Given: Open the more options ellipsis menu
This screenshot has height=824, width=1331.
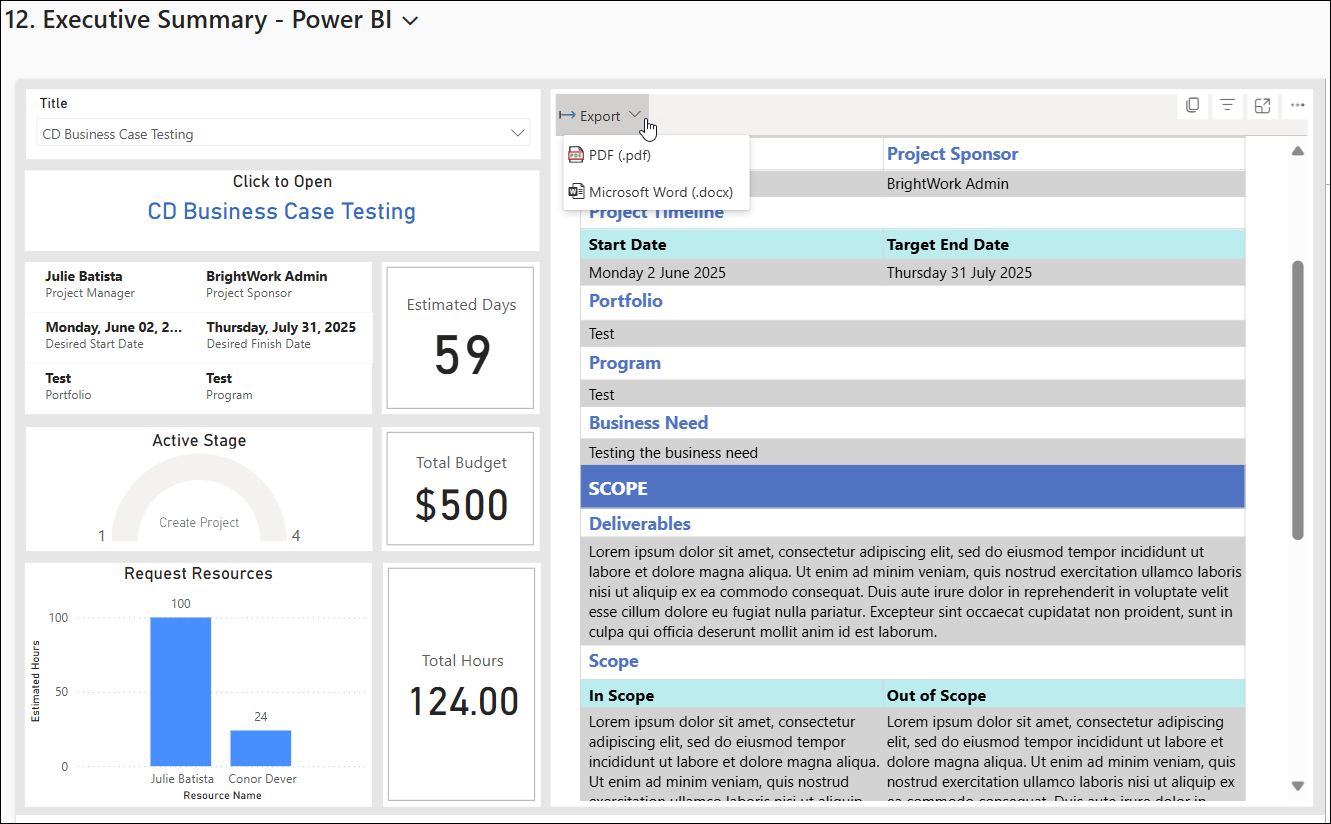Looking at the screenshot, I should [1297, 105].
